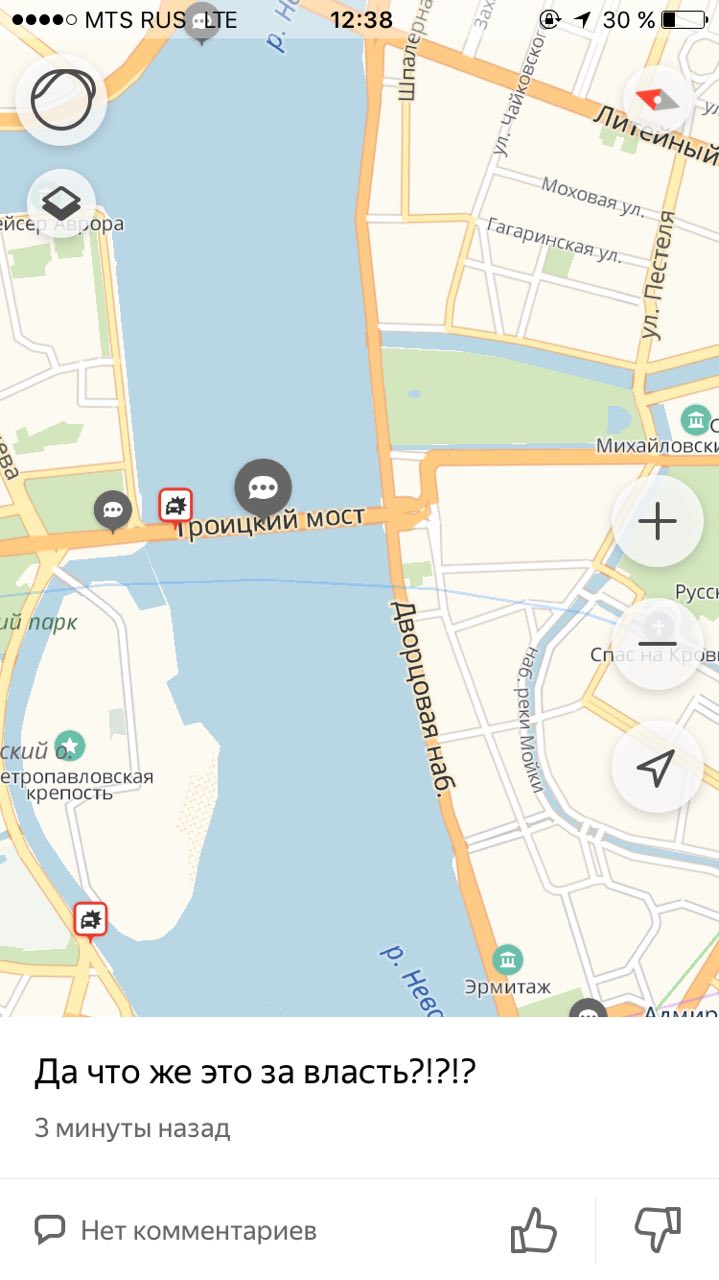Screen dimensions: 719x1280
Task: Open the Эрмитаж museum marker
Action: click(508, 960)
